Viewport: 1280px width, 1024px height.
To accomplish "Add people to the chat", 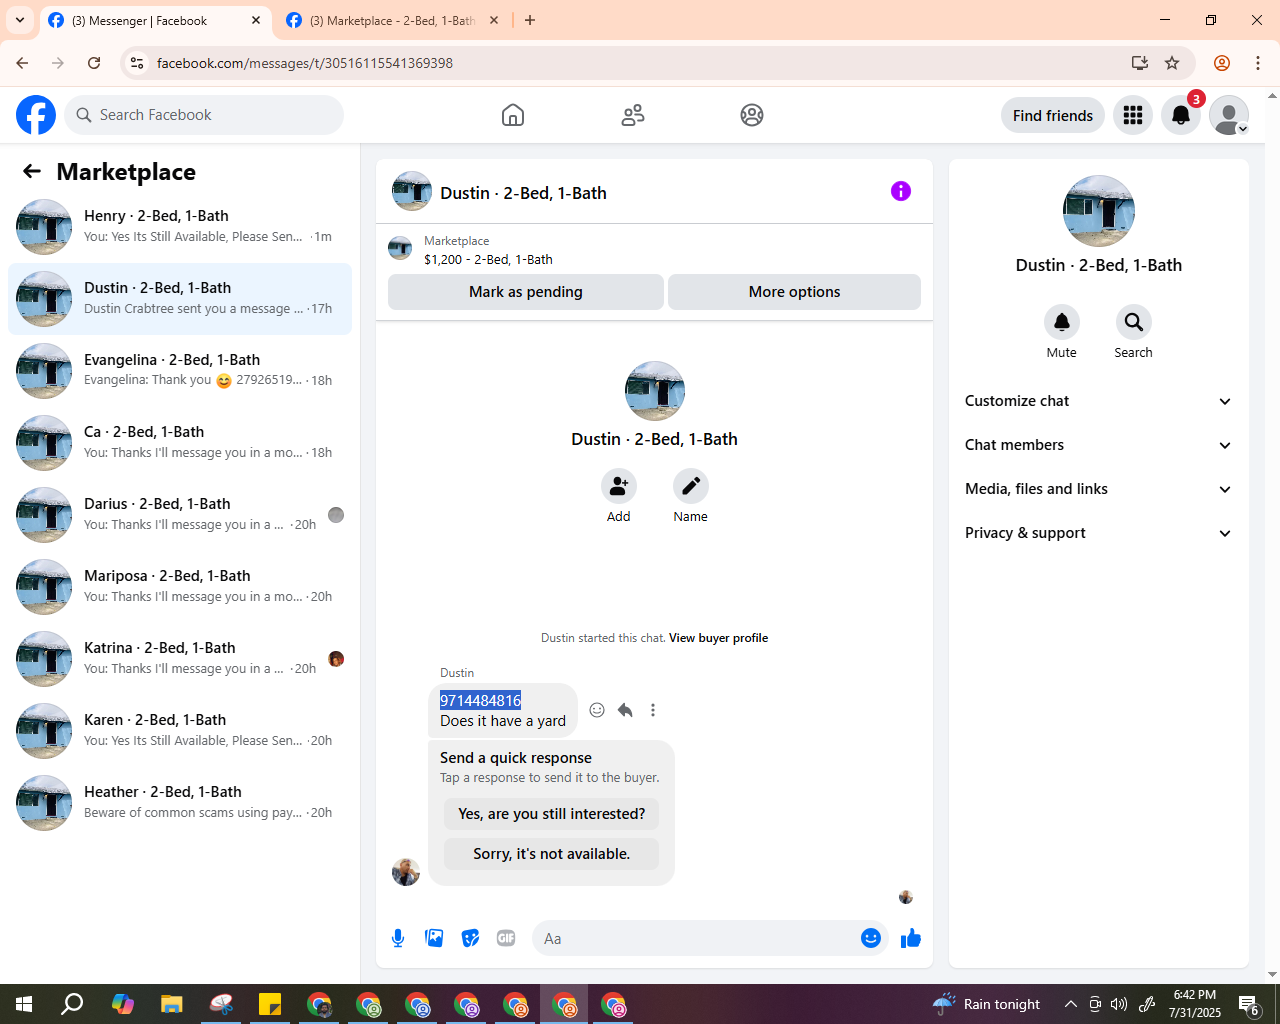I will point(619,486).
